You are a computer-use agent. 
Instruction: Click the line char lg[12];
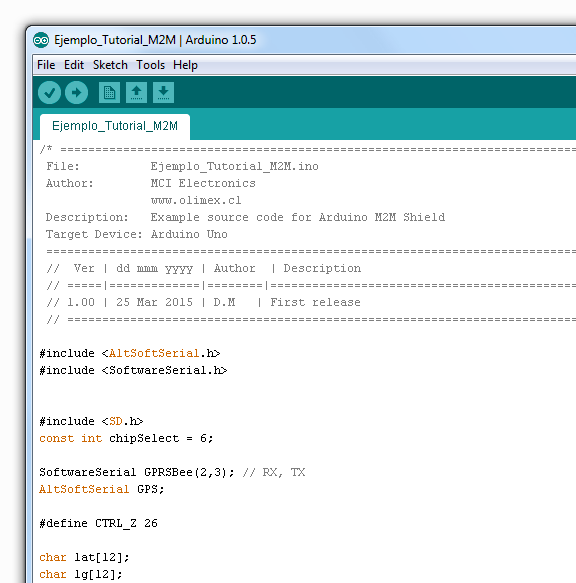pos(81,575)
